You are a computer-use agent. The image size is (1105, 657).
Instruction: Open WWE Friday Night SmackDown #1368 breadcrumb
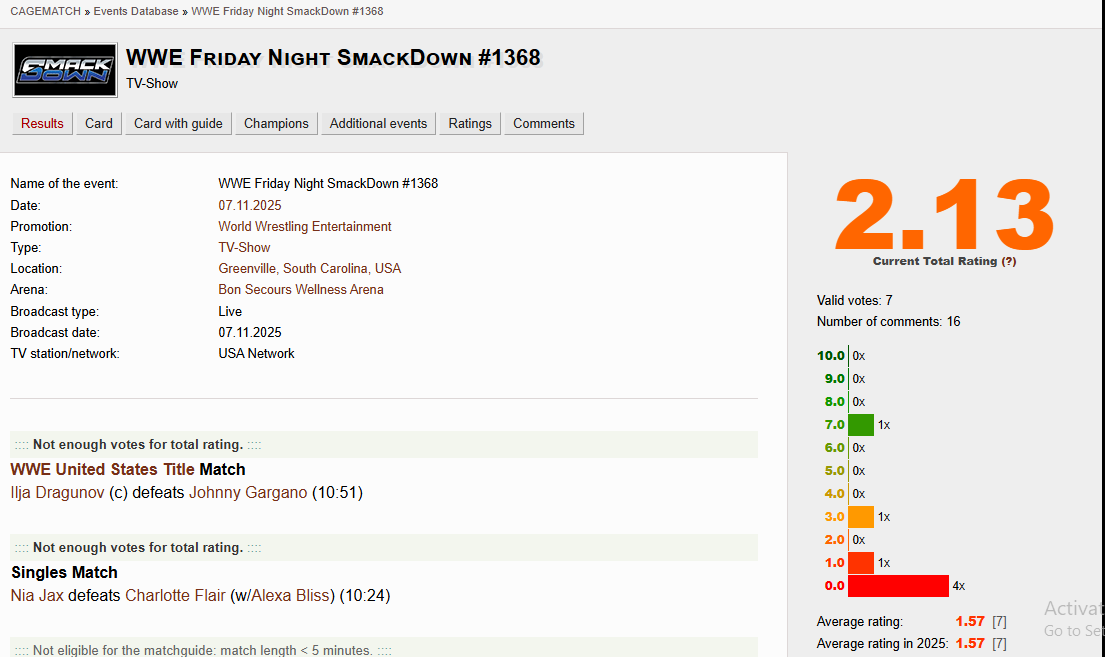[x=288, y=11]
